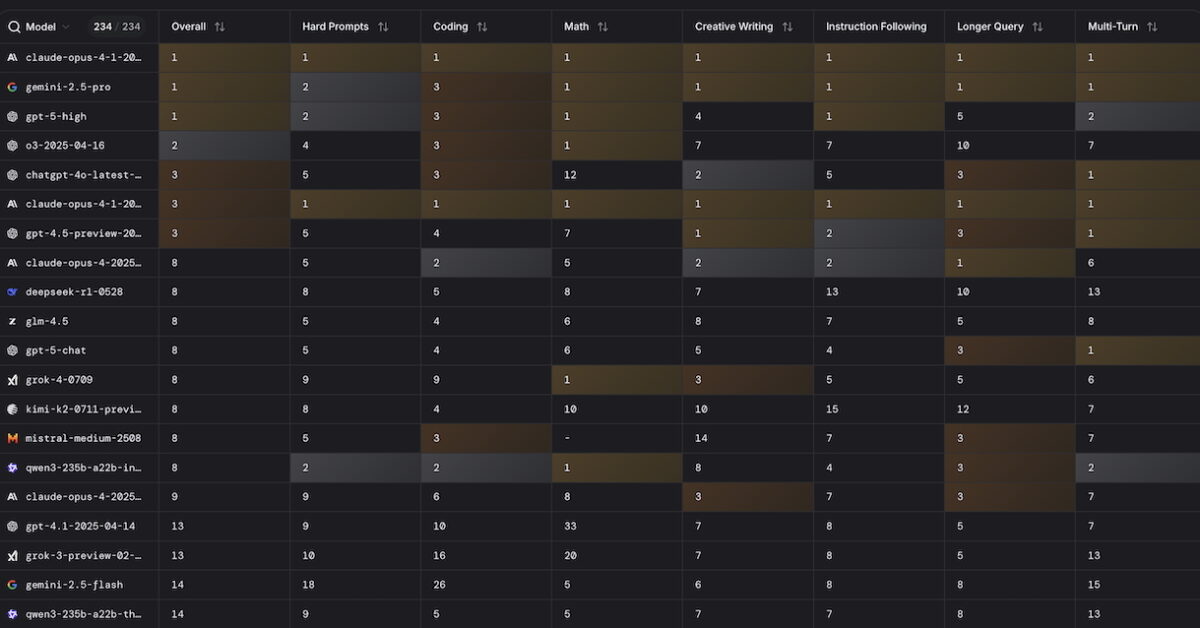Select the grok-4-0709 model name

59,380
